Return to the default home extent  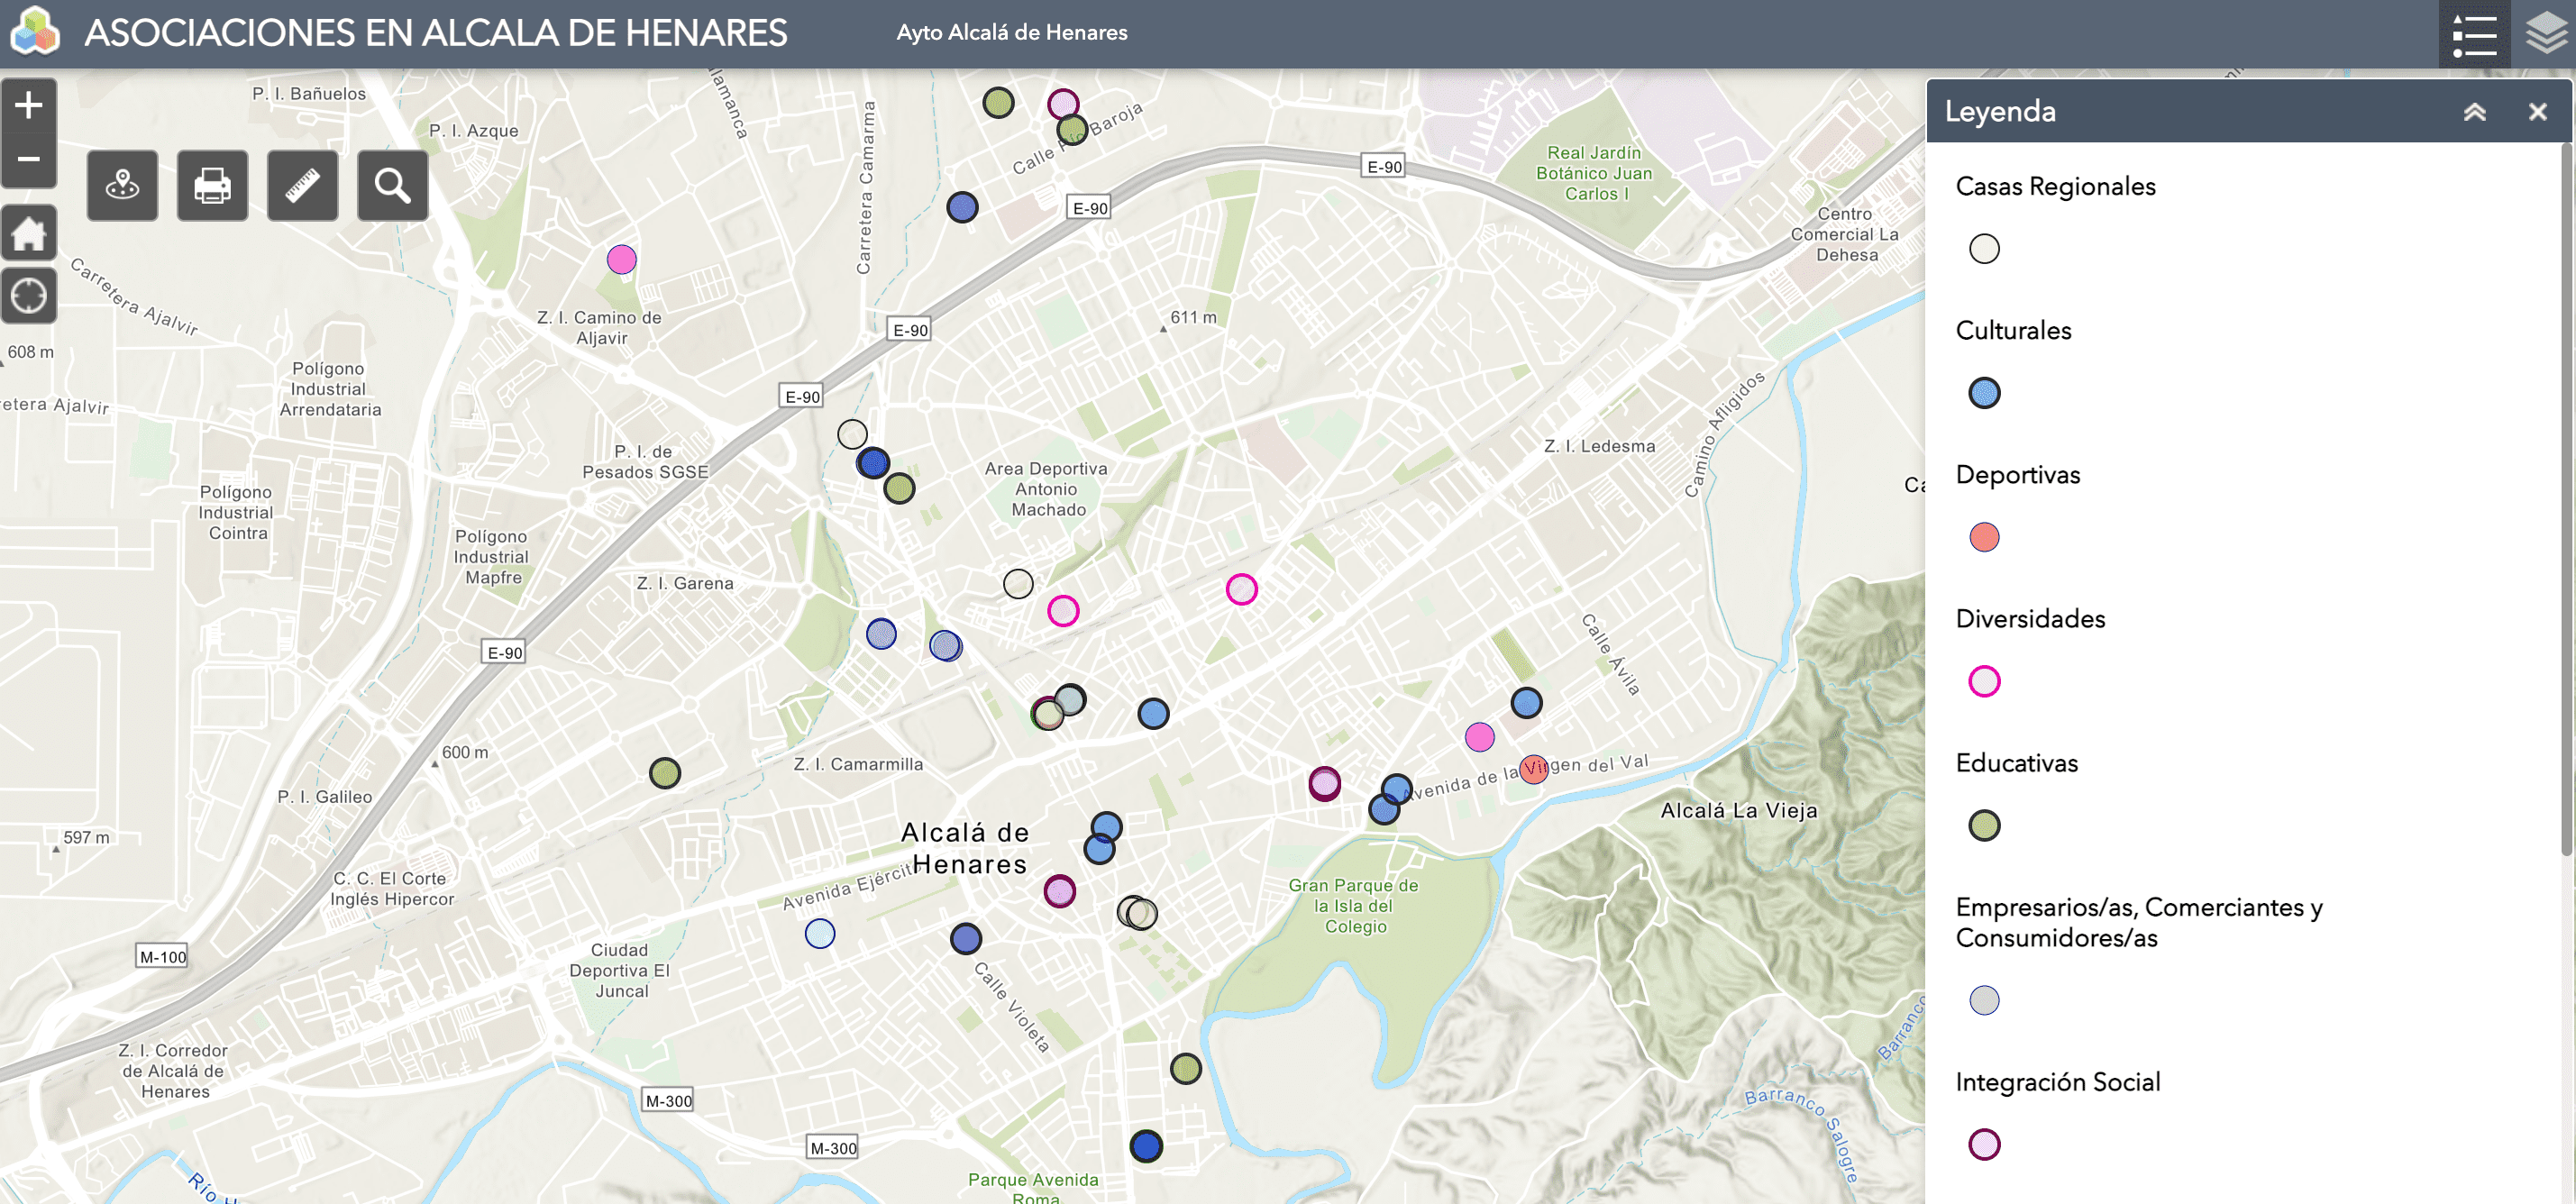(28, 234)
